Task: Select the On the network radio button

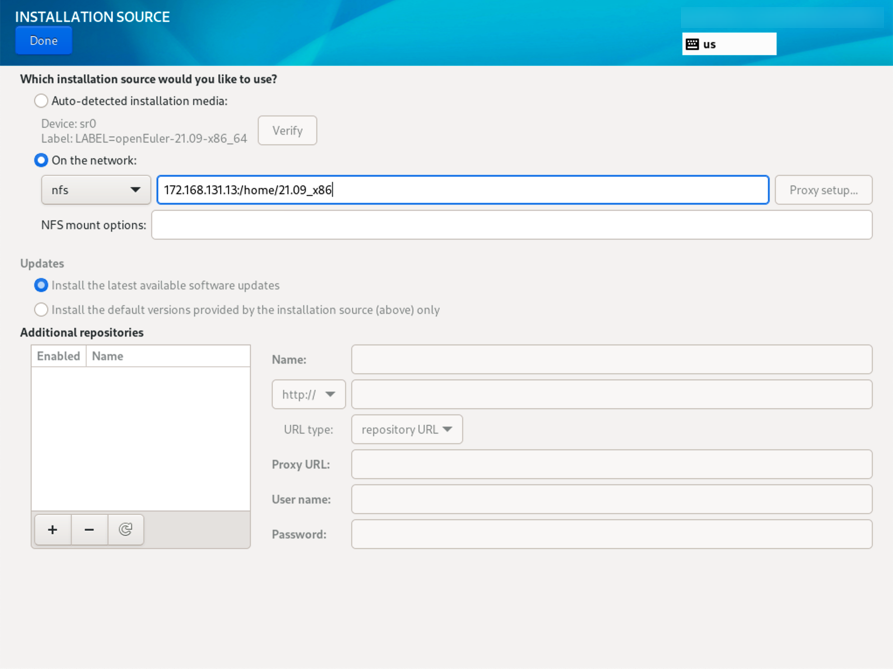Action: [41, 160]
